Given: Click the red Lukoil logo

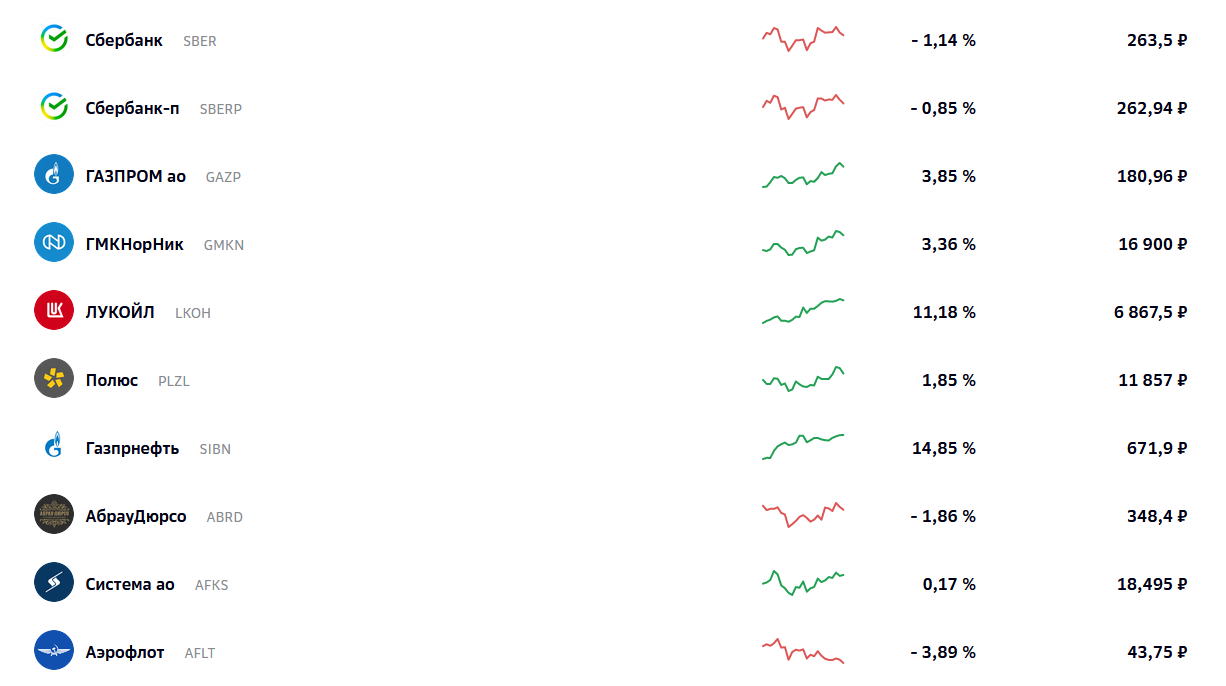Looking at the screenshot, I should pyautogui.click(x=54, y=311).
